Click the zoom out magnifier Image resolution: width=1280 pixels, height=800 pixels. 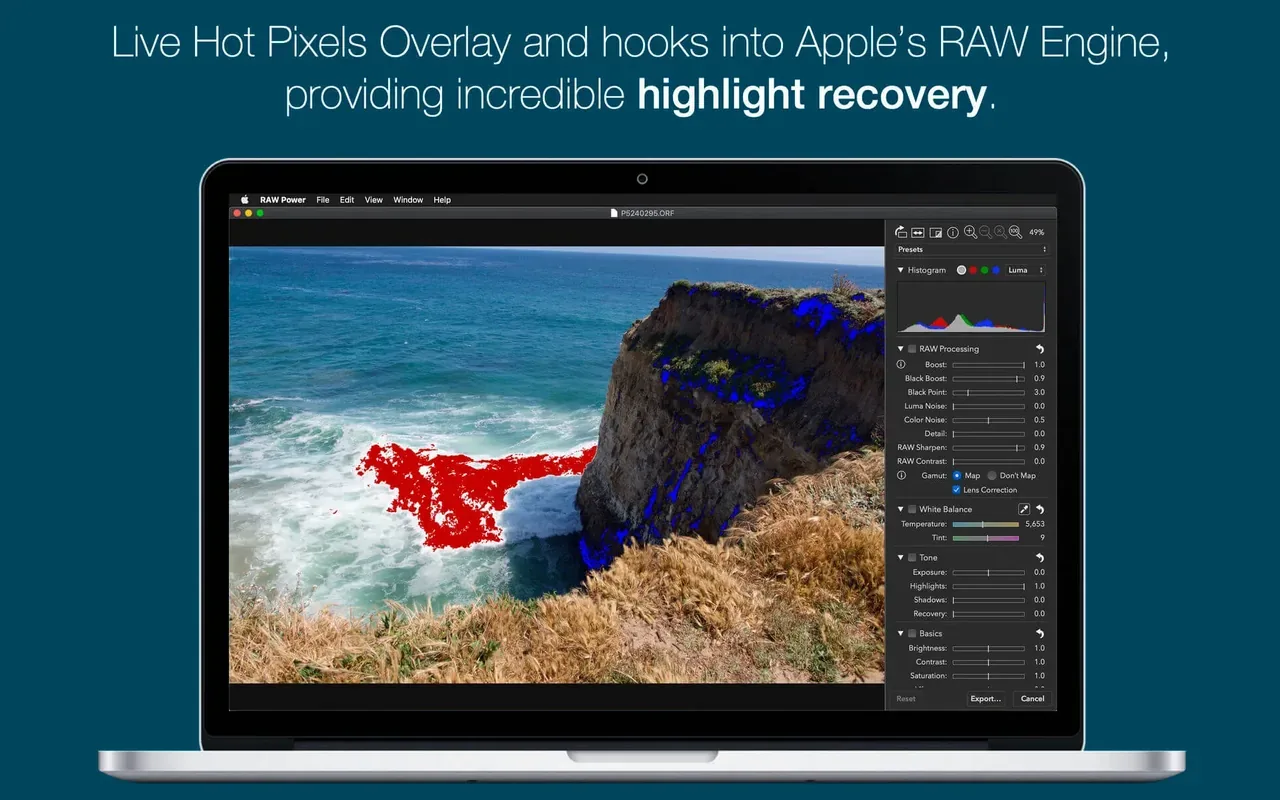pos(985,232)
